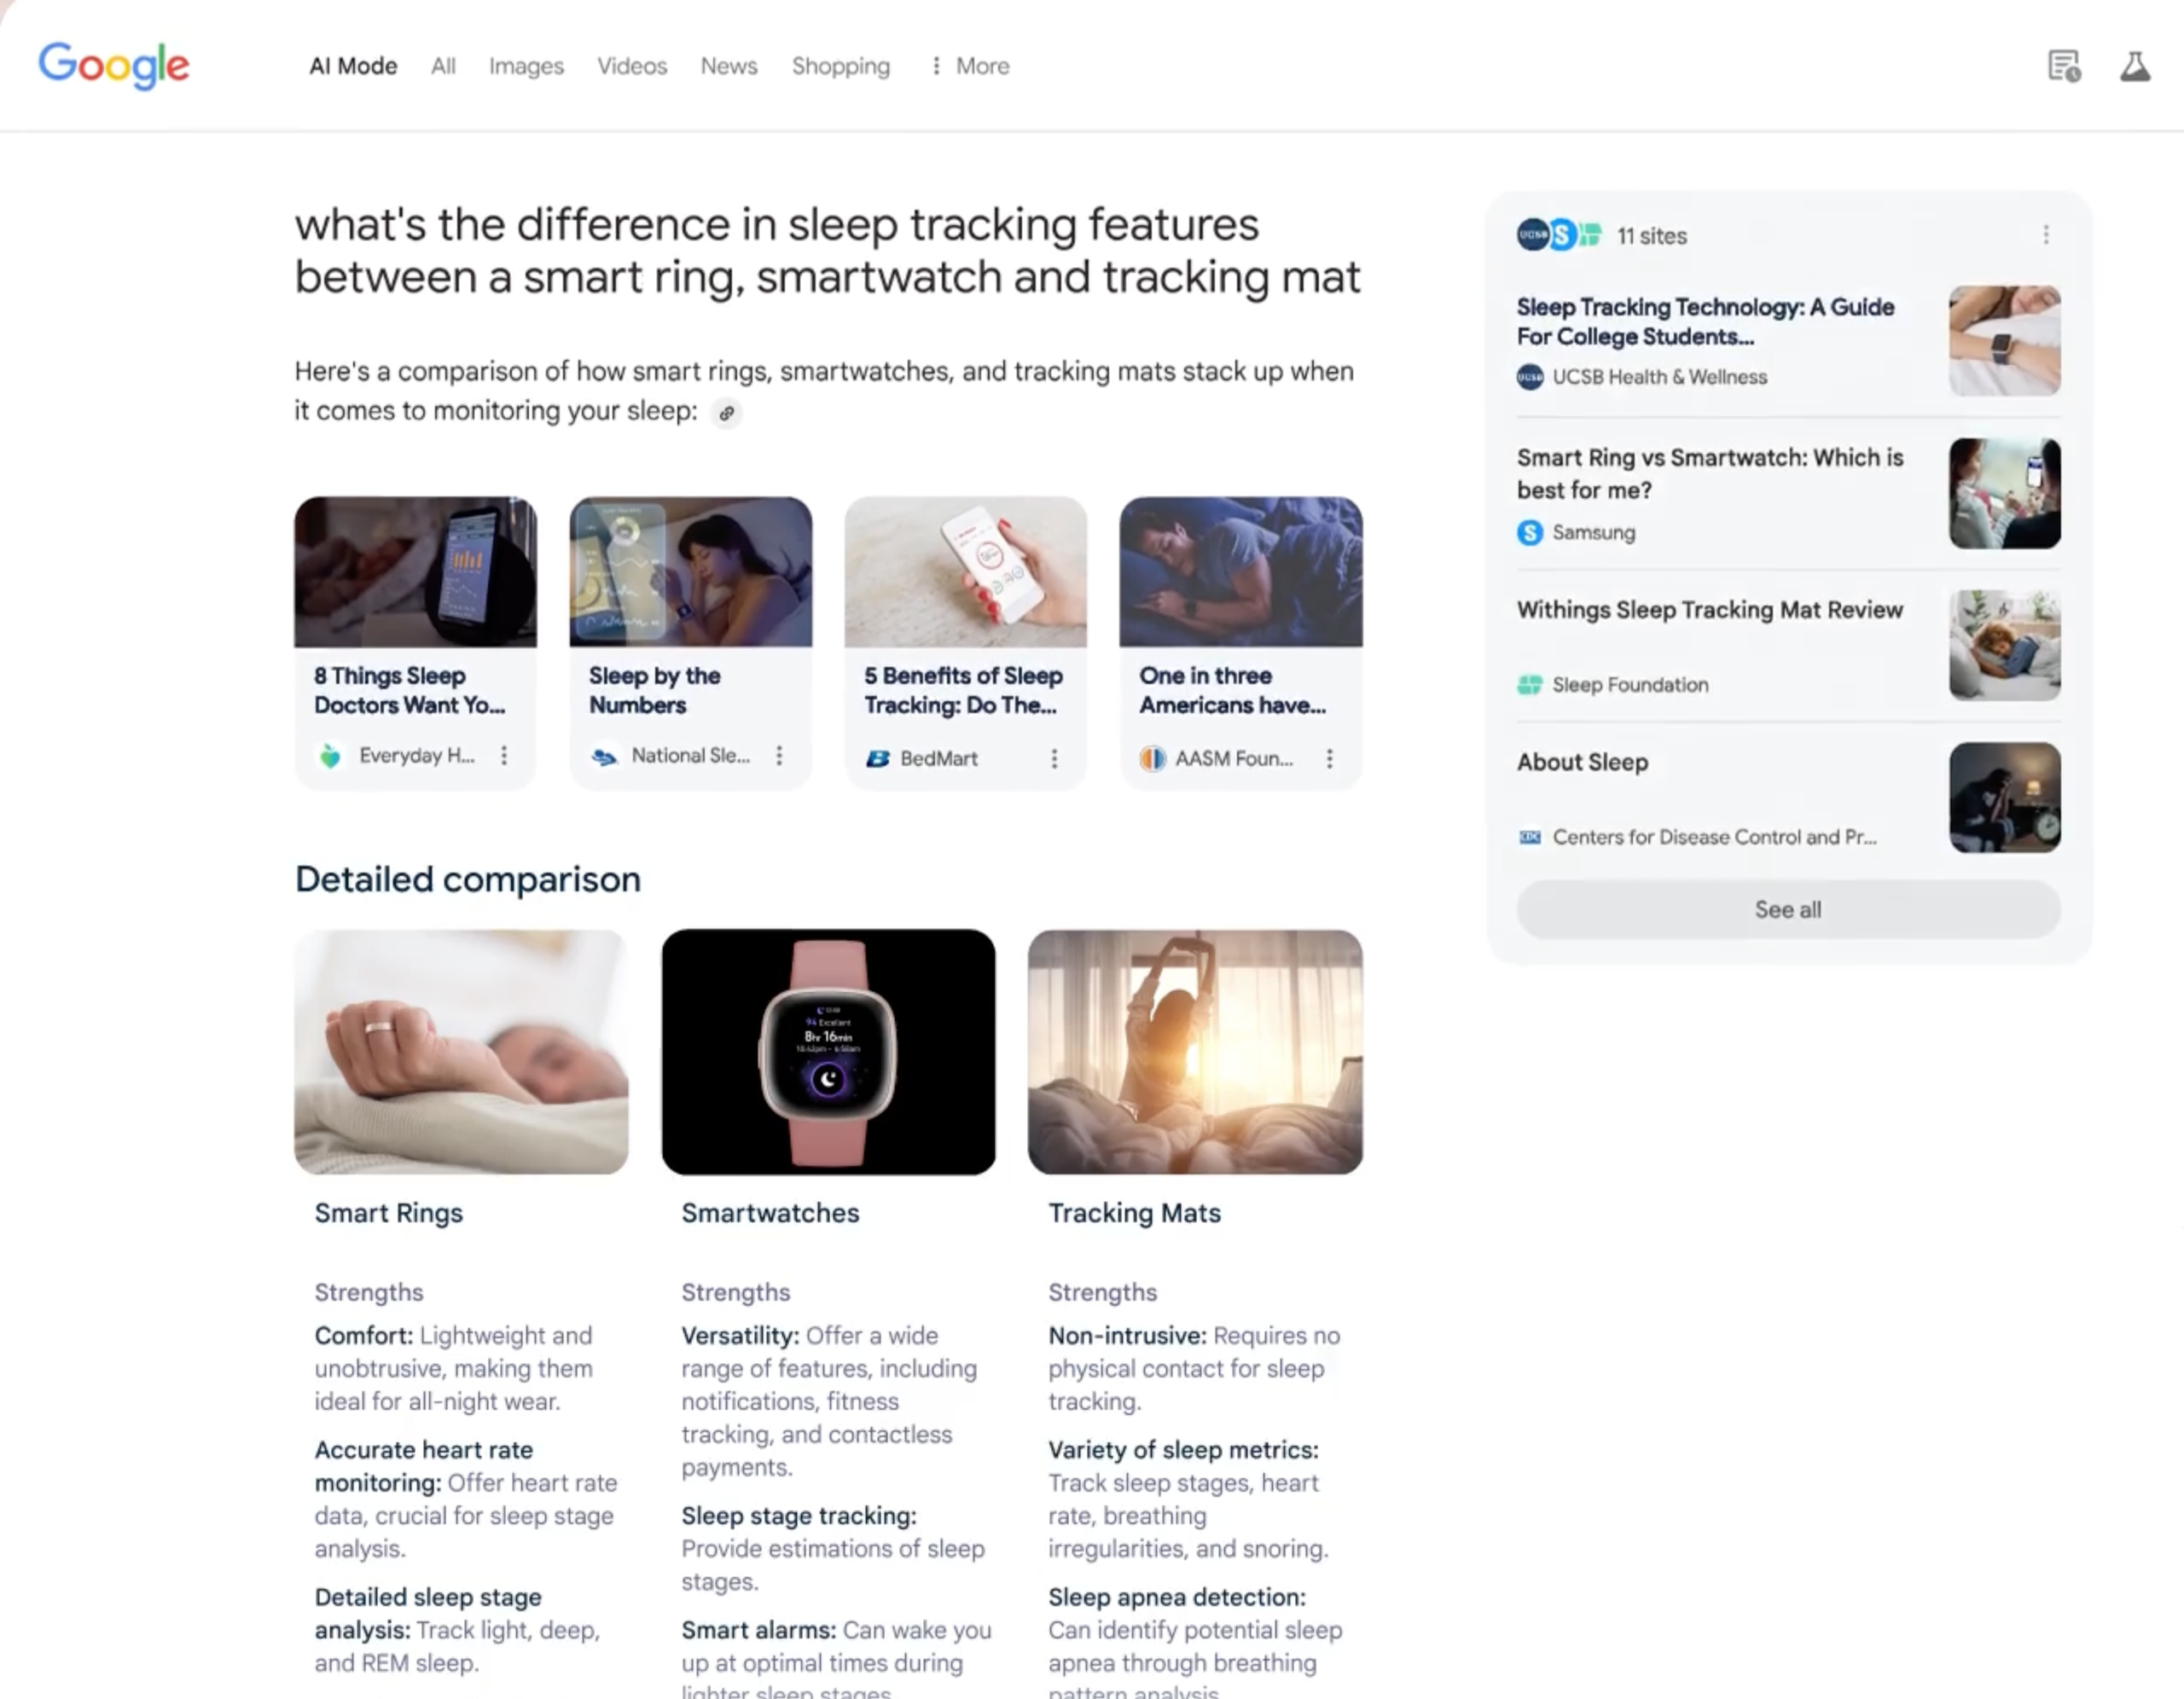
Task: Open the 11 sites panel options menu
Action: (2046, 235)
